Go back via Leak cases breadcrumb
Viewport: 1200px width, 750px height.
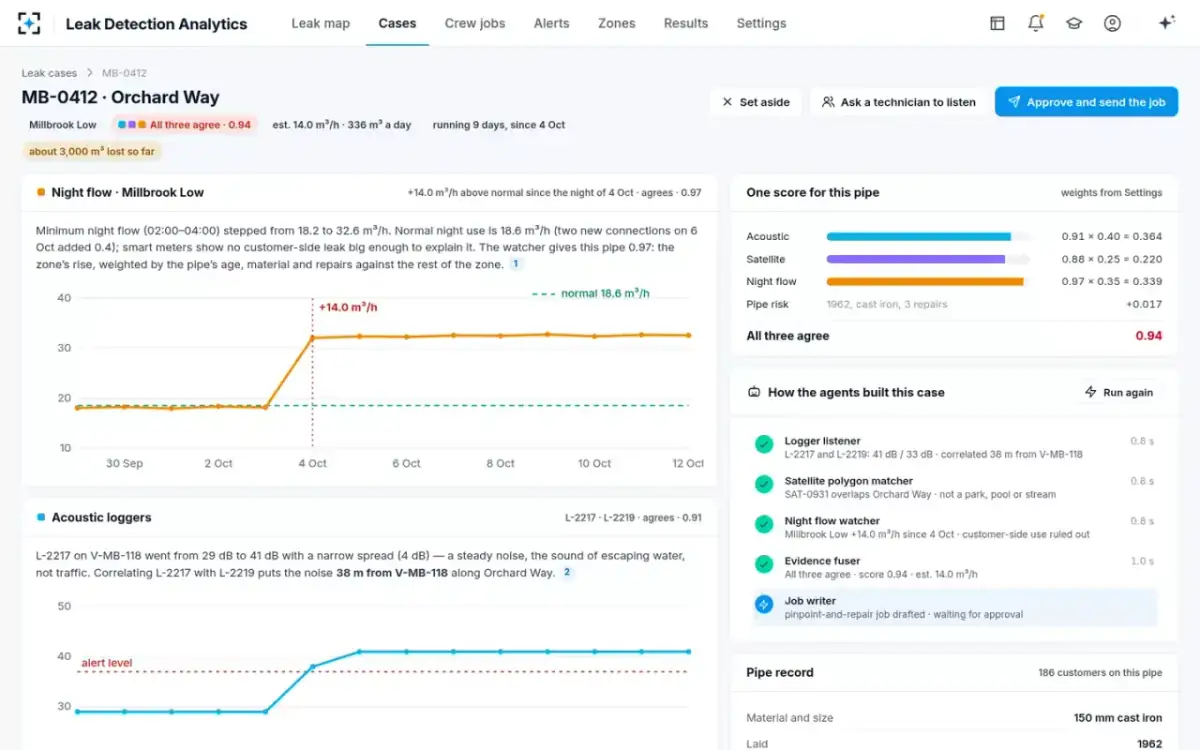point(49,73)
